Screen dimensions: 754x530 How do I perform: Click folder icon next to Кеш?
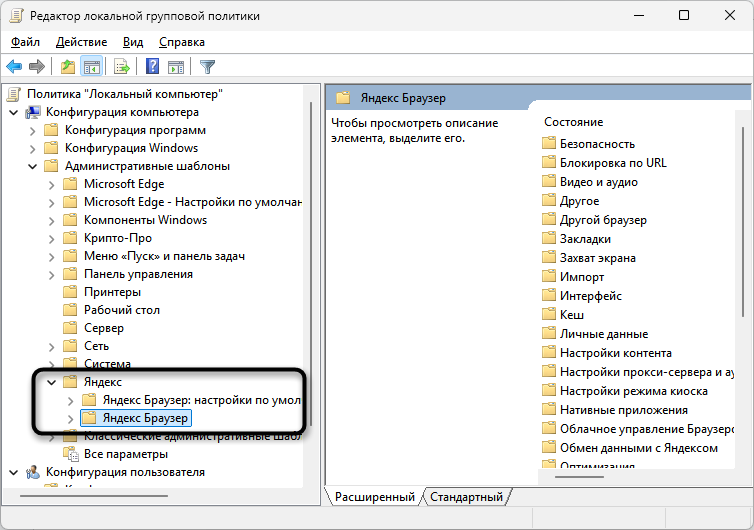tap(549, 315)
